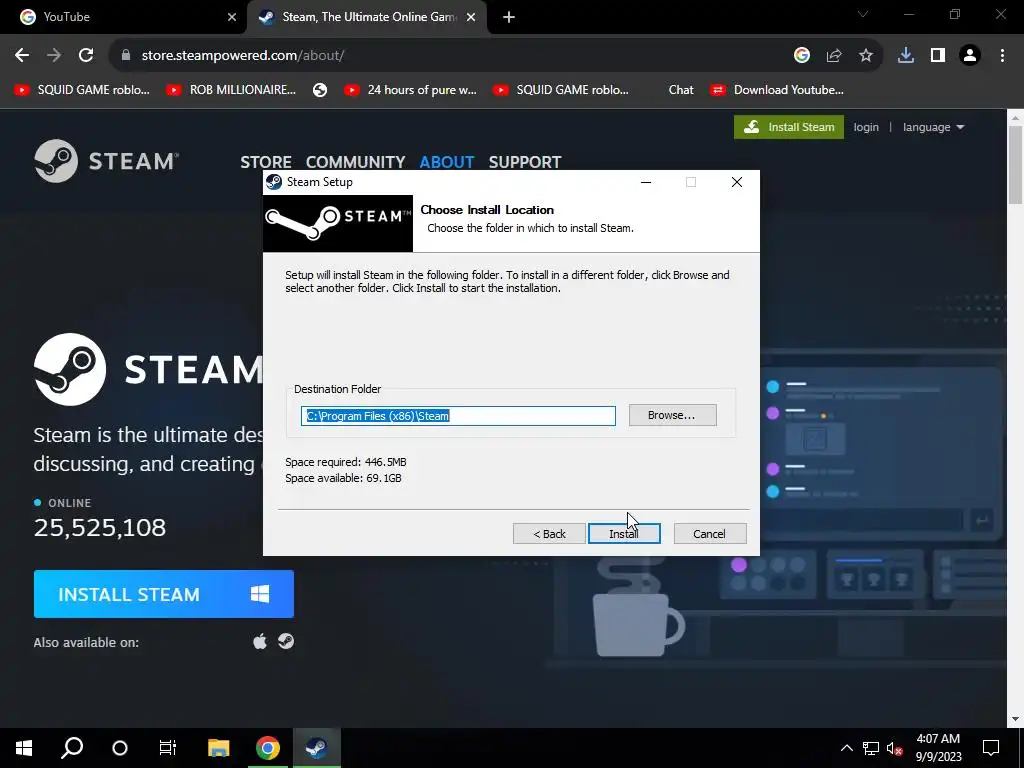Open 24 hours of pure w... bookmark

[x=411, y=90]
